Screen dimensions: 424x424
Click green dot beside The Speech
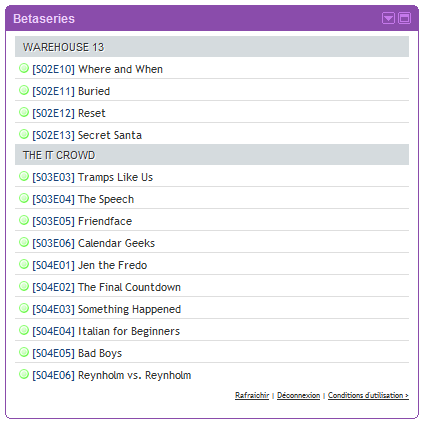[24, 198]
